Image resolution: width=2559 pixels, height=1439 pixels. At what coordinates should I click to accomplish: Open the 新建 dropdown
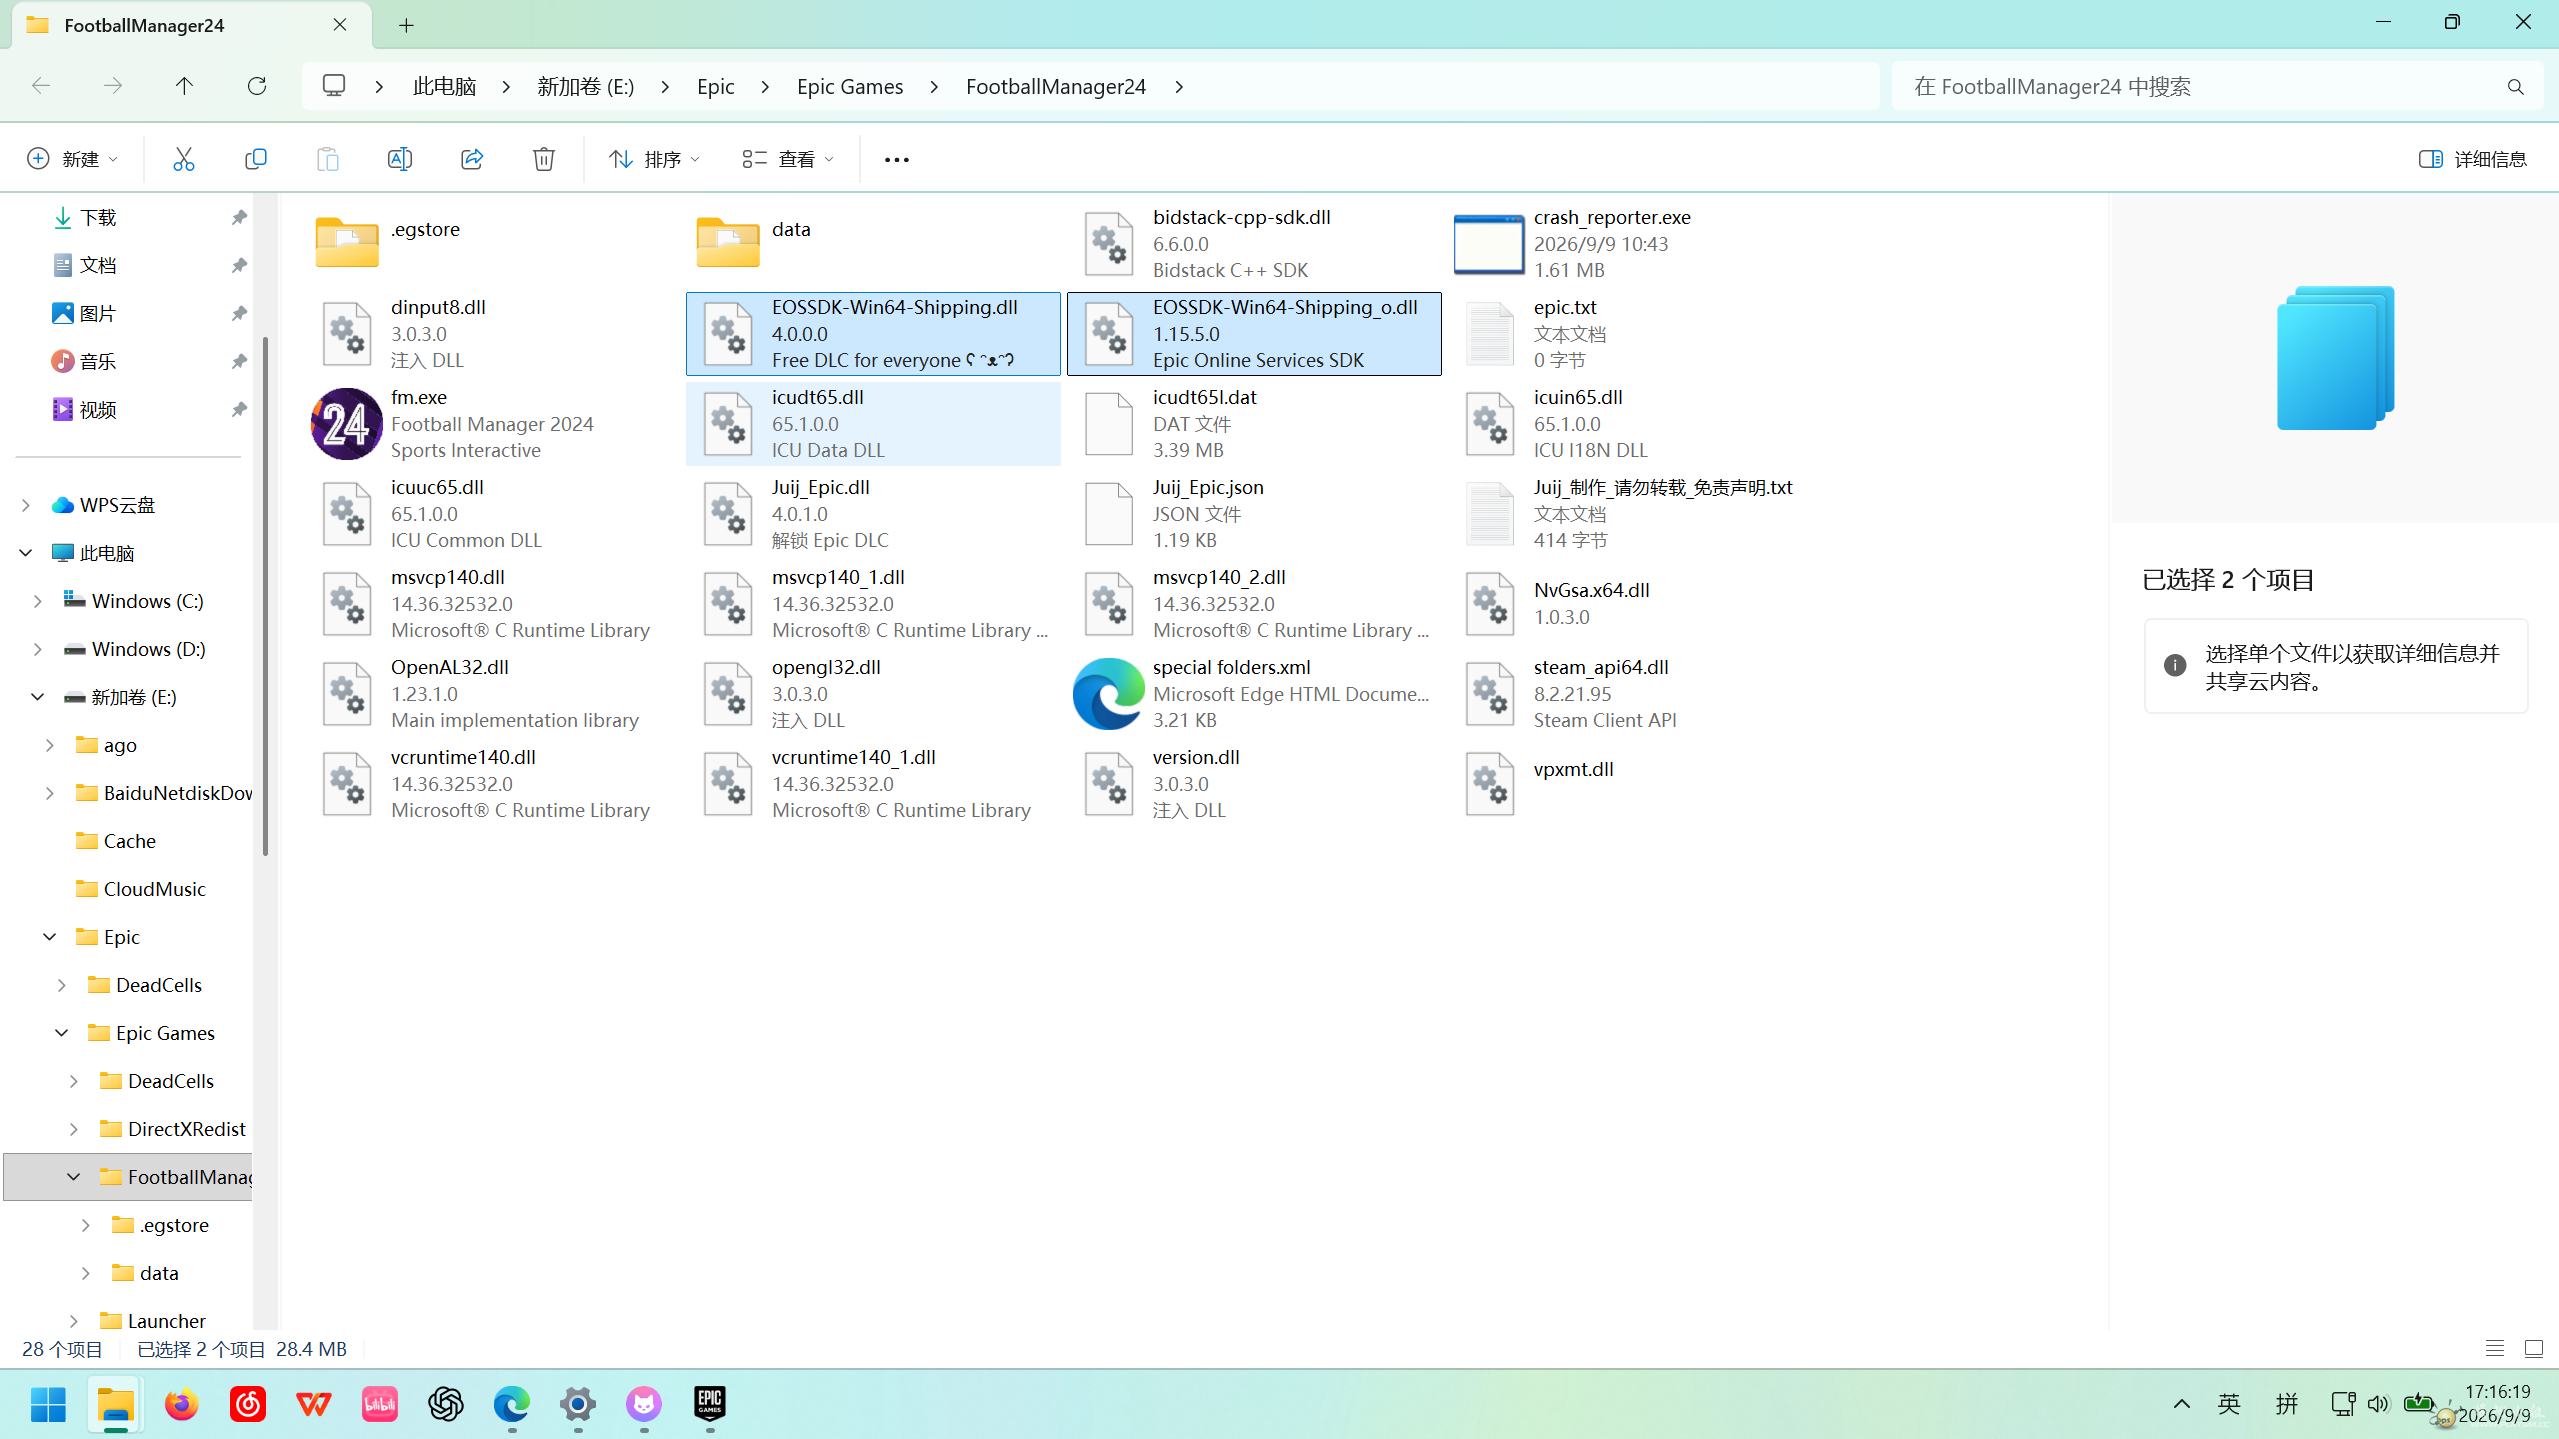[x=72, y=159]
